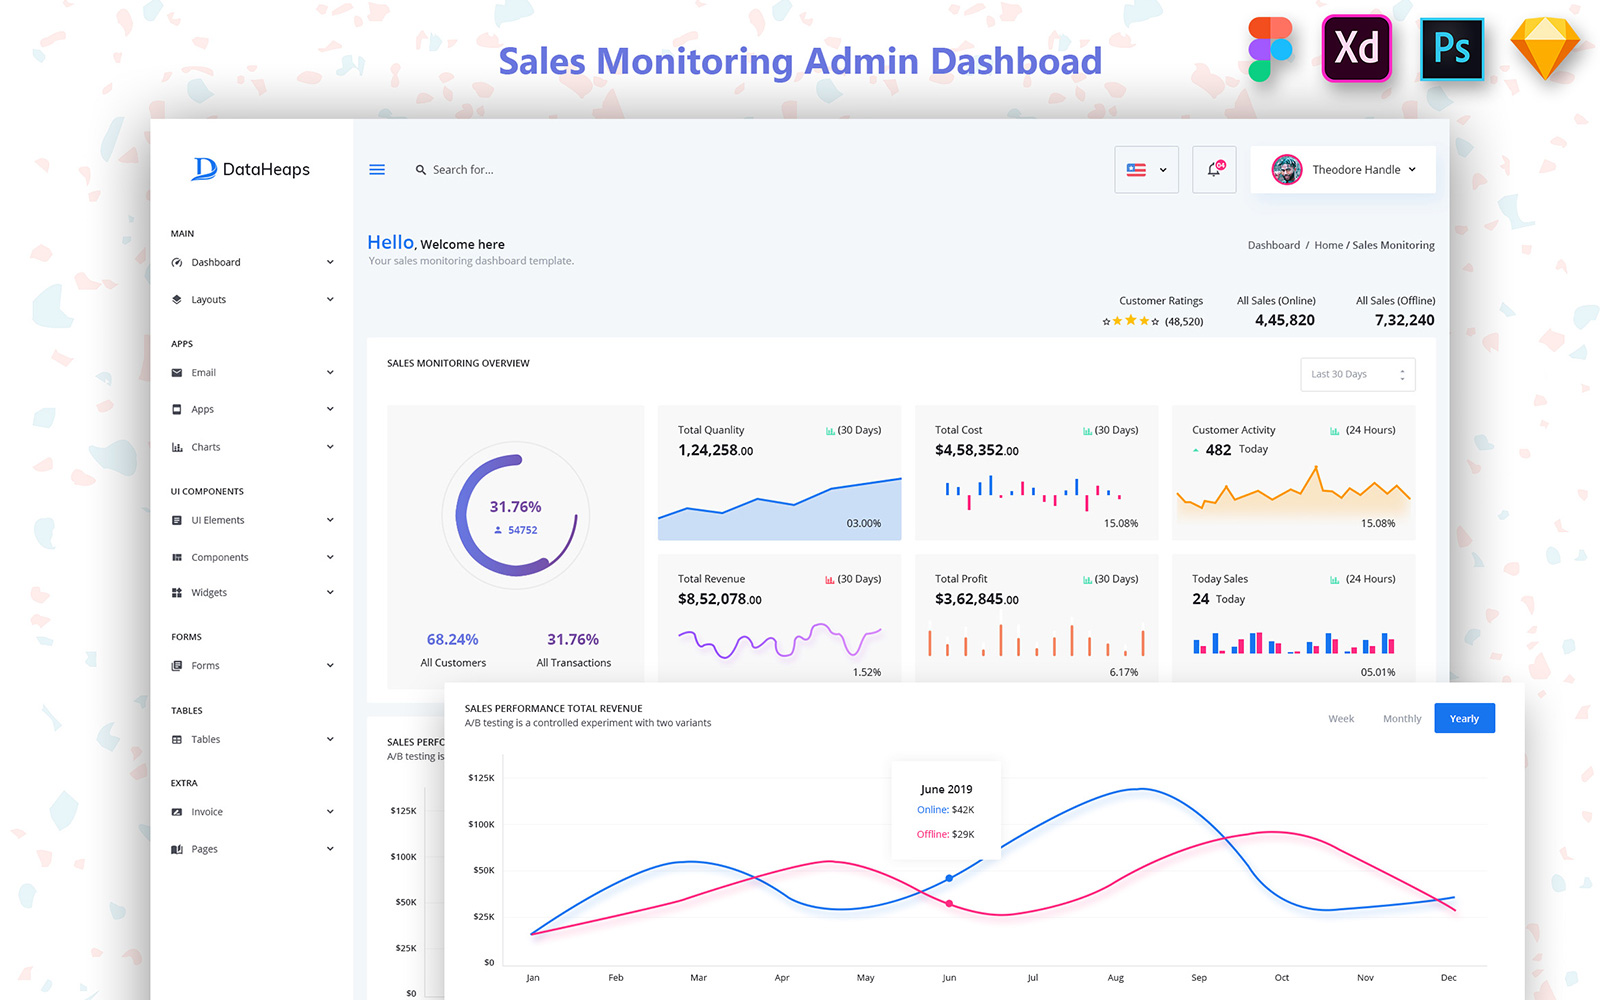This screenshot has height=1000, width=1600.
Task: Click the Sketch diamond icon
Action: pos(1544,49)
